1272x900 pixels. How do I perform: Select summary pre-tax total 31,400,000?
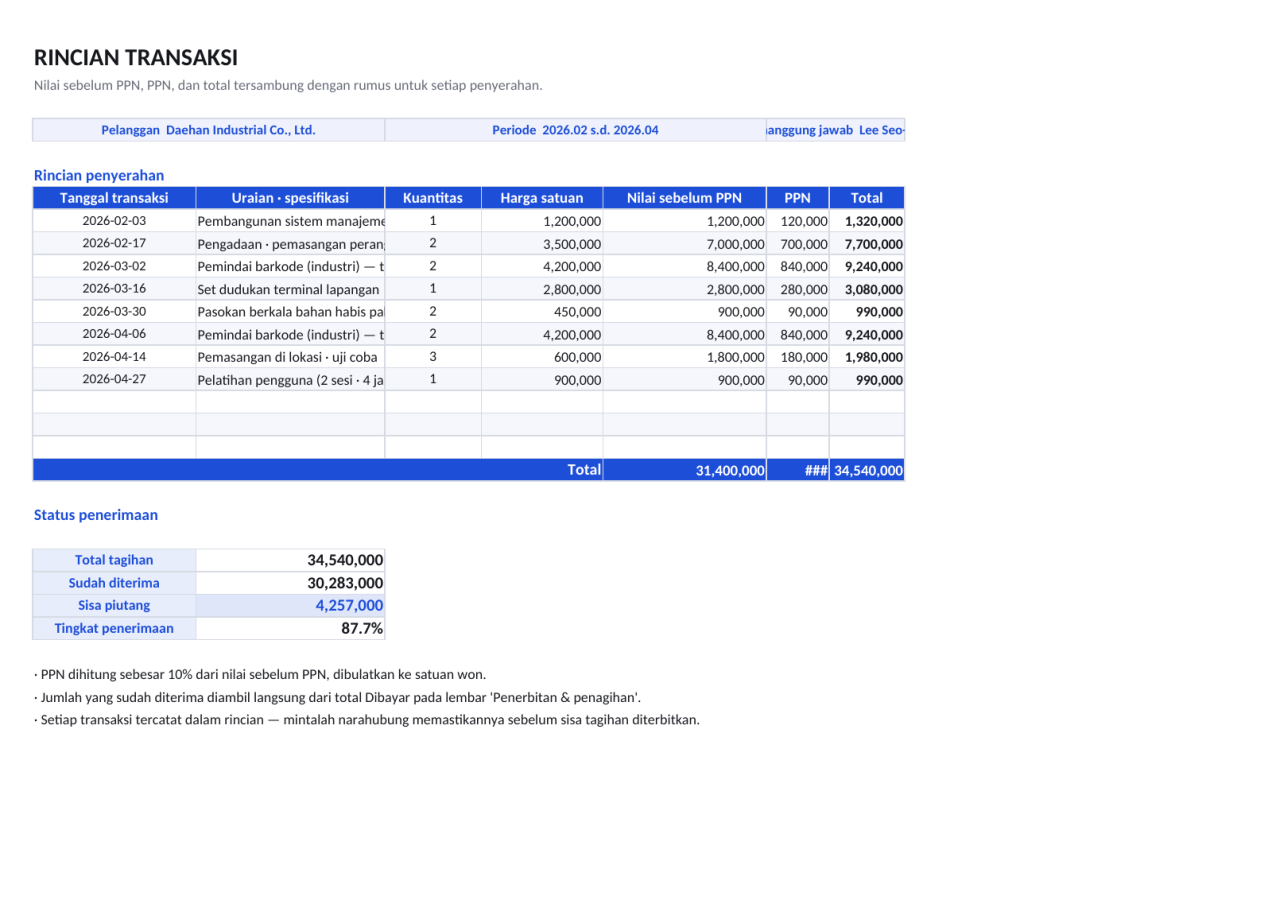click(684, 470)
